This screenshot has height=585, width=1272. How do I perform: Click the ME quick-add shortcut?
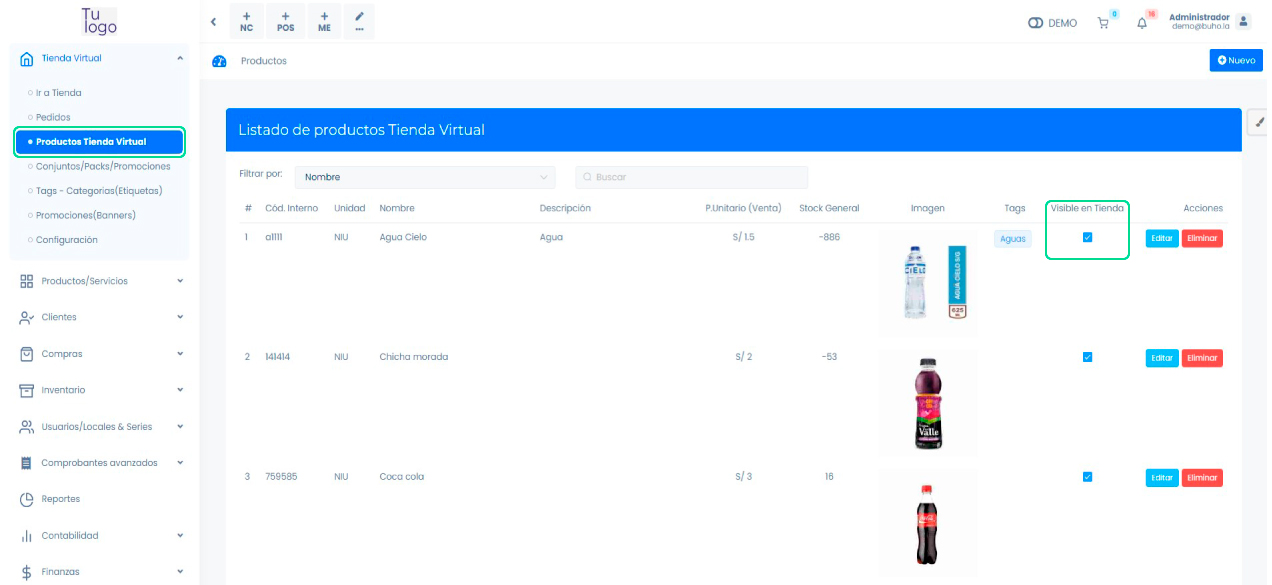click(324, 22)
